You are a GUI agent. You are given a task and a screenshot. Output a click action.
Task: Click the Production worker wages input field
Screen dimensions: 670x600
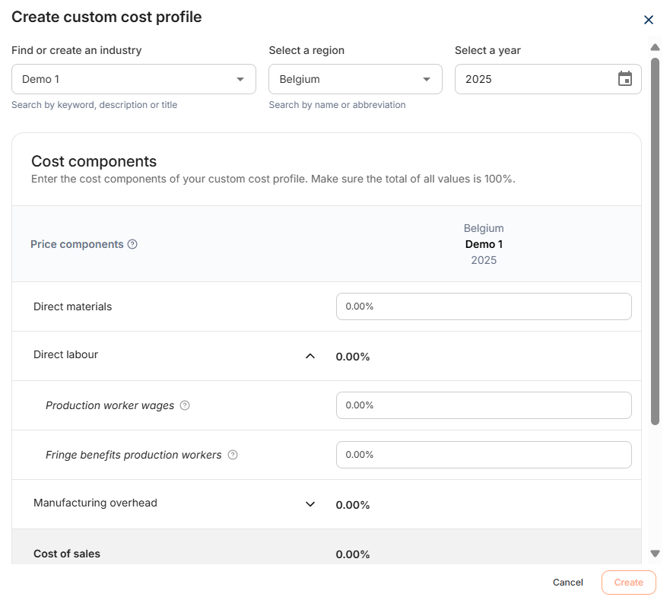click(483, 406)
